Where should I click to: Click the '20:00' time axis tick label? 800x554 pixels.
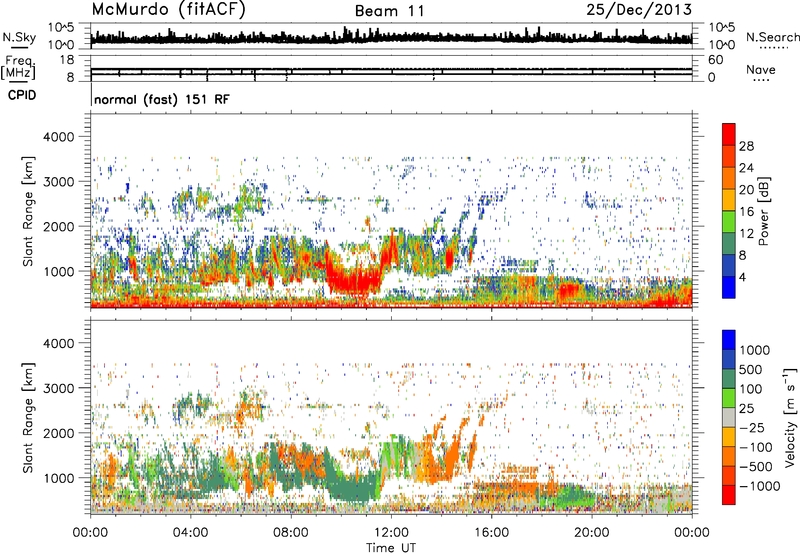(x=592, y=533)
